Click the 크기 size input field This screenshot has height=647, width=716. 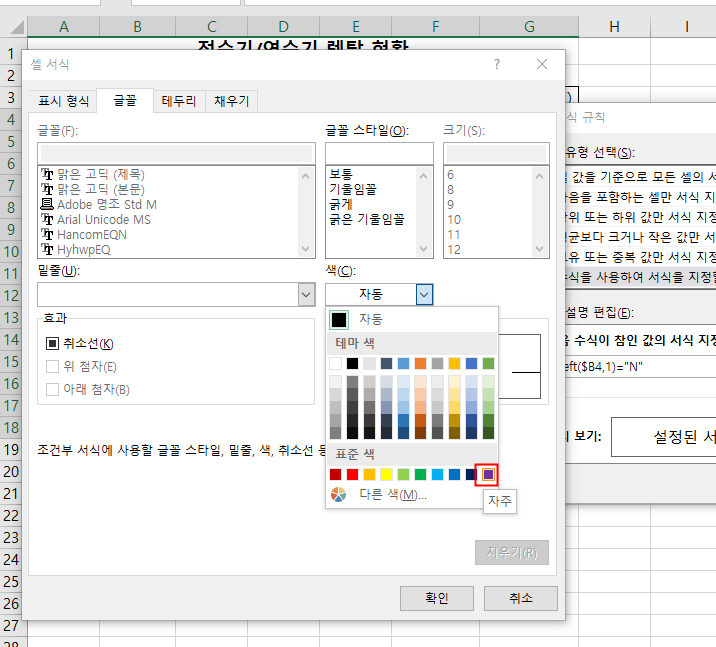(496, 153)
